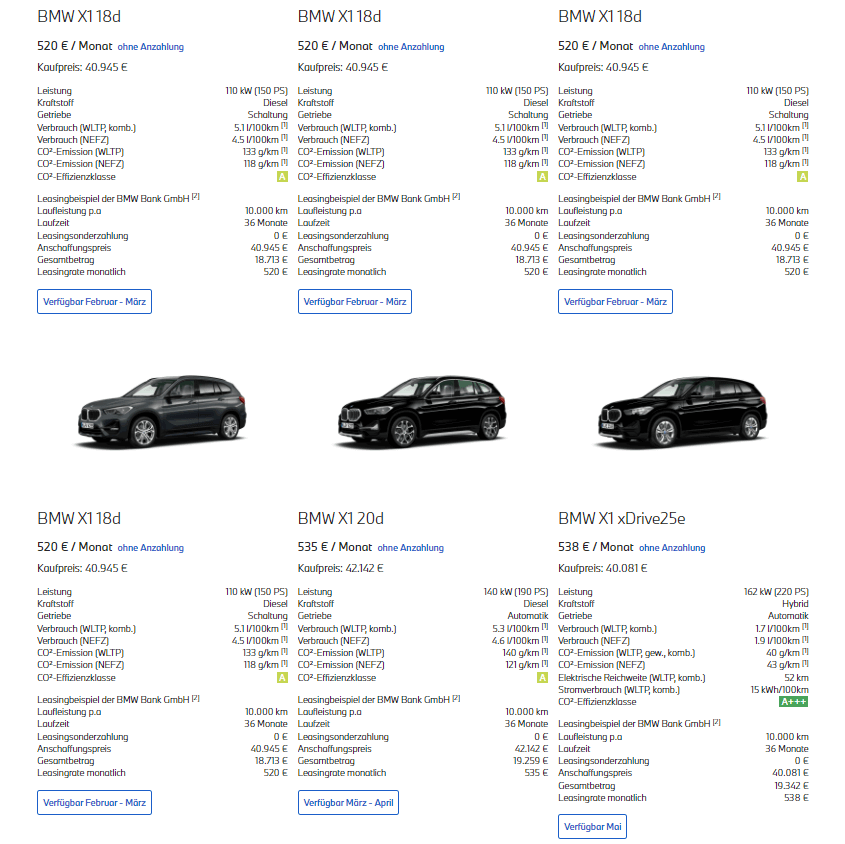Screen dimensions: 845x844
Task: Click the '538 €' monthly leasing rate value
Action: click(x=796, y=798)
